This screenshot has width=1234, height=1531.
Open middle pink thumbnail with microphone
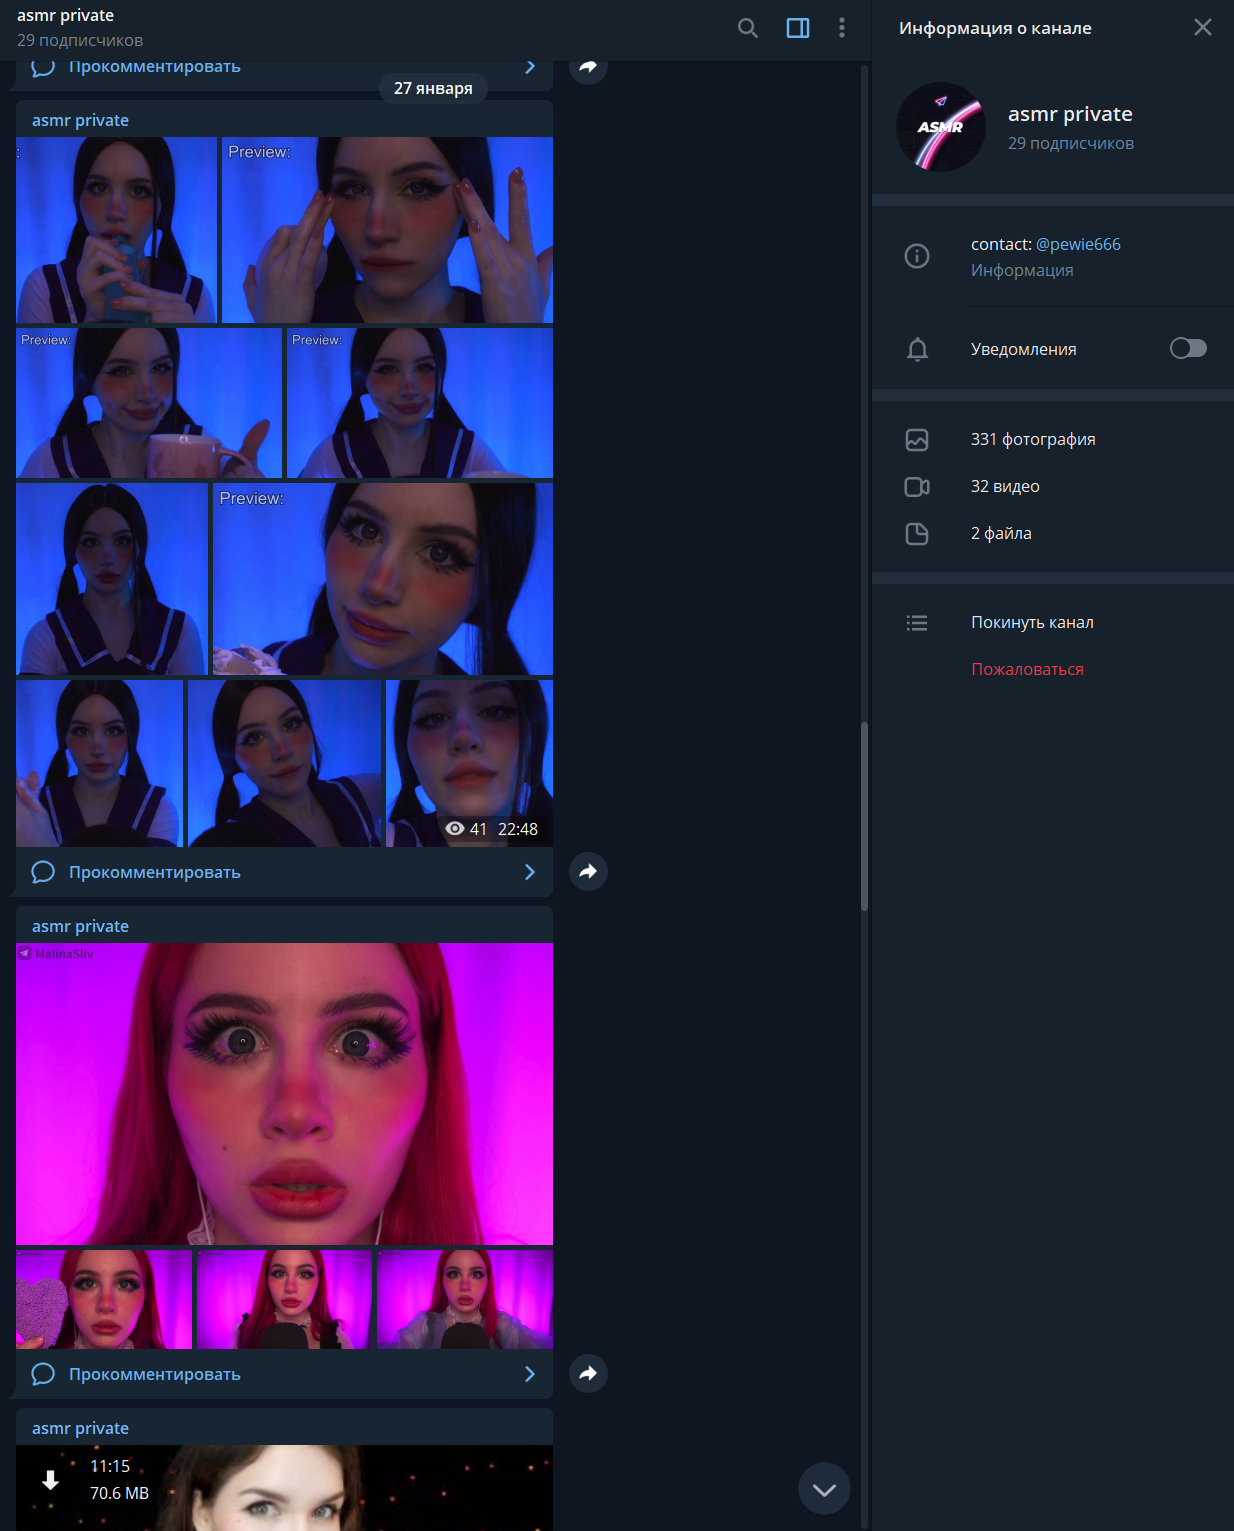click(284, 1299)
